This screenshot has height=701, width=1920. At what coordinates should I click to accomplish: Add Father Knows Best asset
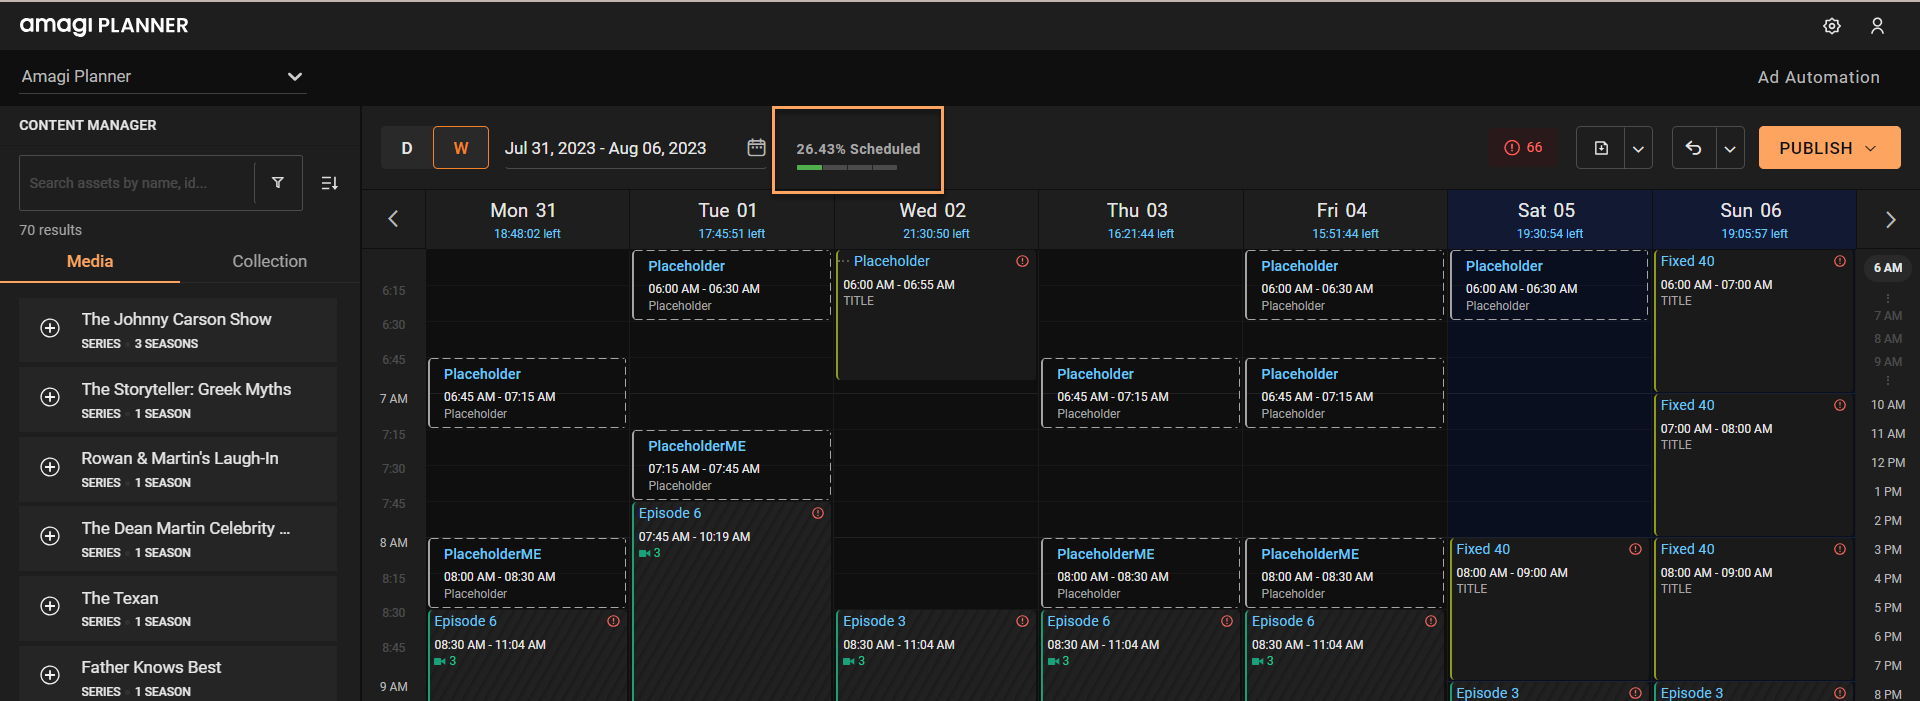(x=50, y=675)
